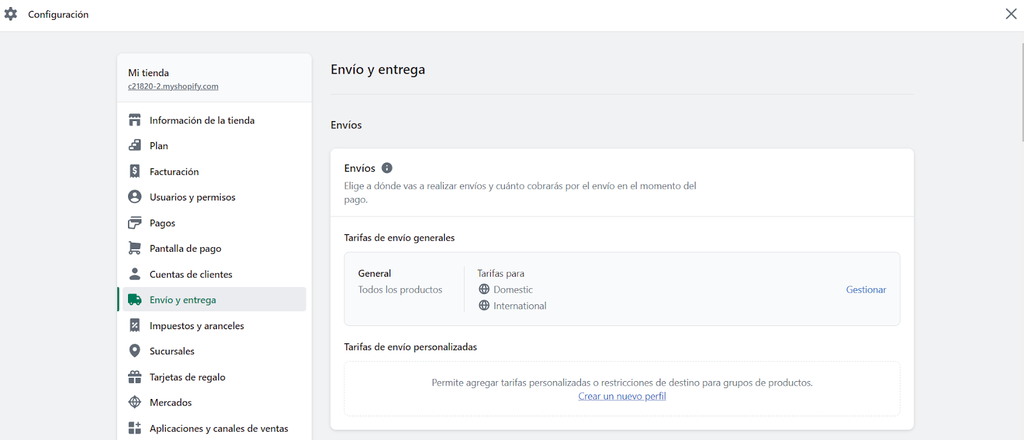
Task: Click the shopping cart checkout icon
Action: tap(135, 248)
